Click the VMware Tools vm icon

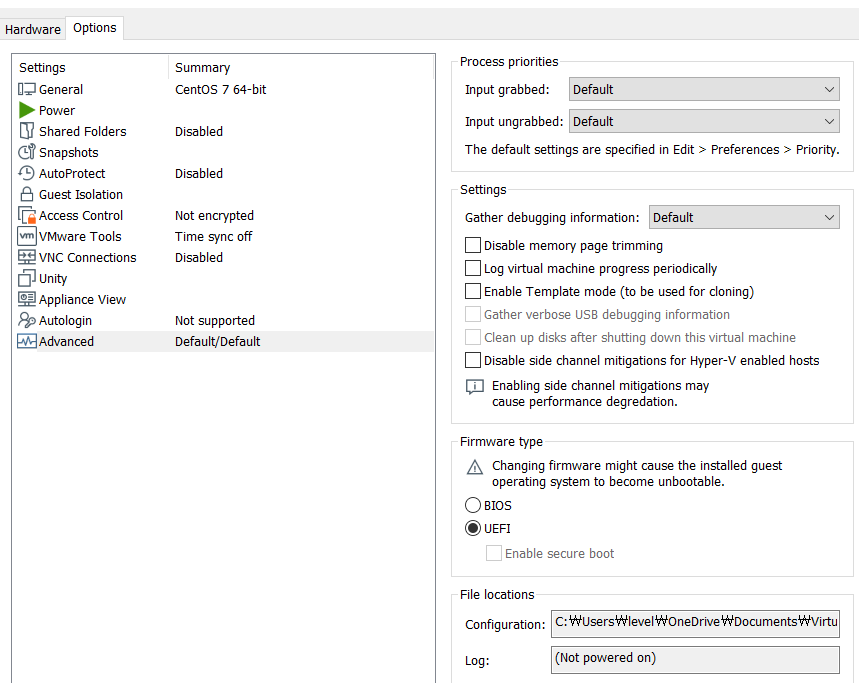pos(26,236)
